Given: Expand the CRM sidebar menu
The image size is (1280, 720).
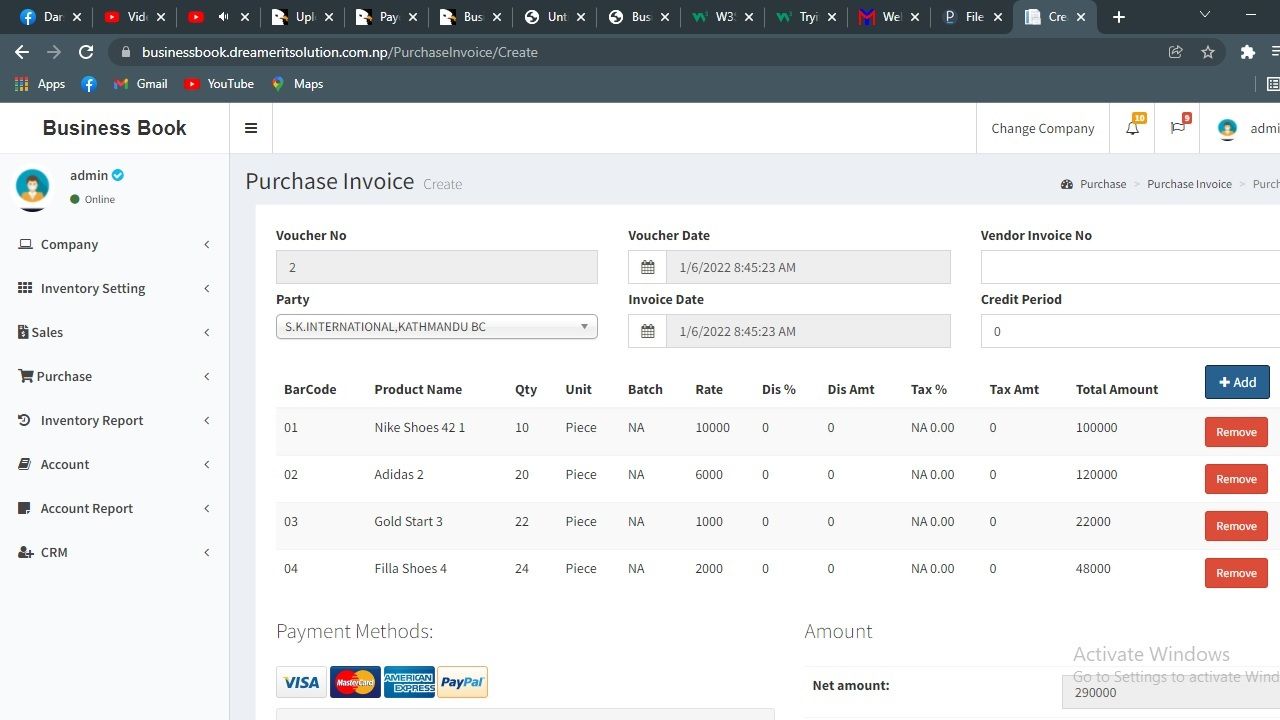Looking at the screenshot, I should pyautogui.click(x=54, y=552).
